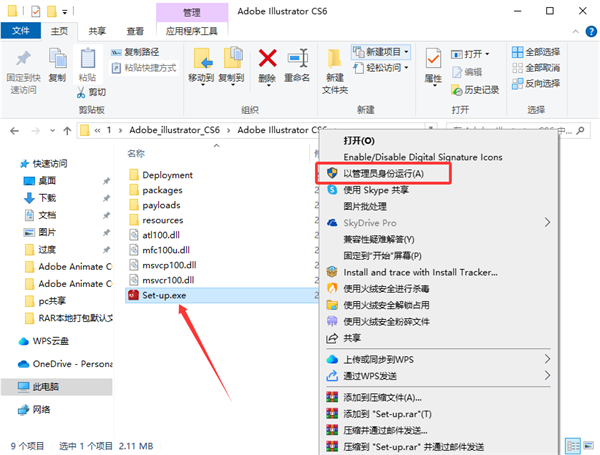Viewport: 600px width, 455px height.
Task: Open the File (文件) tab
Action: coord(21,31)
